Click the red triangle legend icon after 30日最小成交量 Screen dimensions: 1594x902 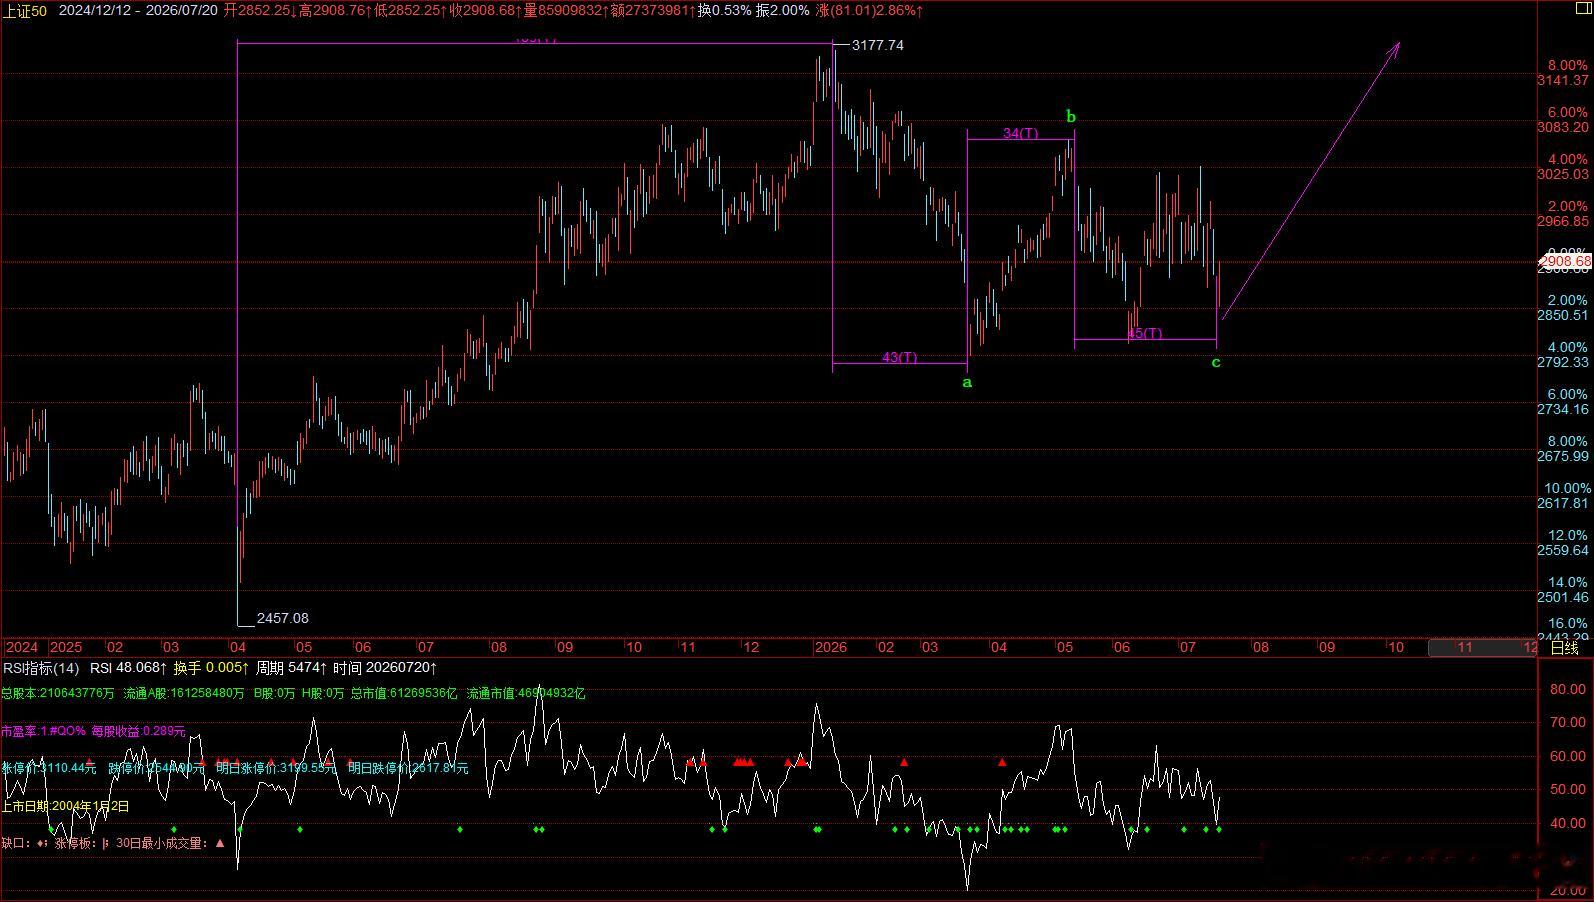220,843
